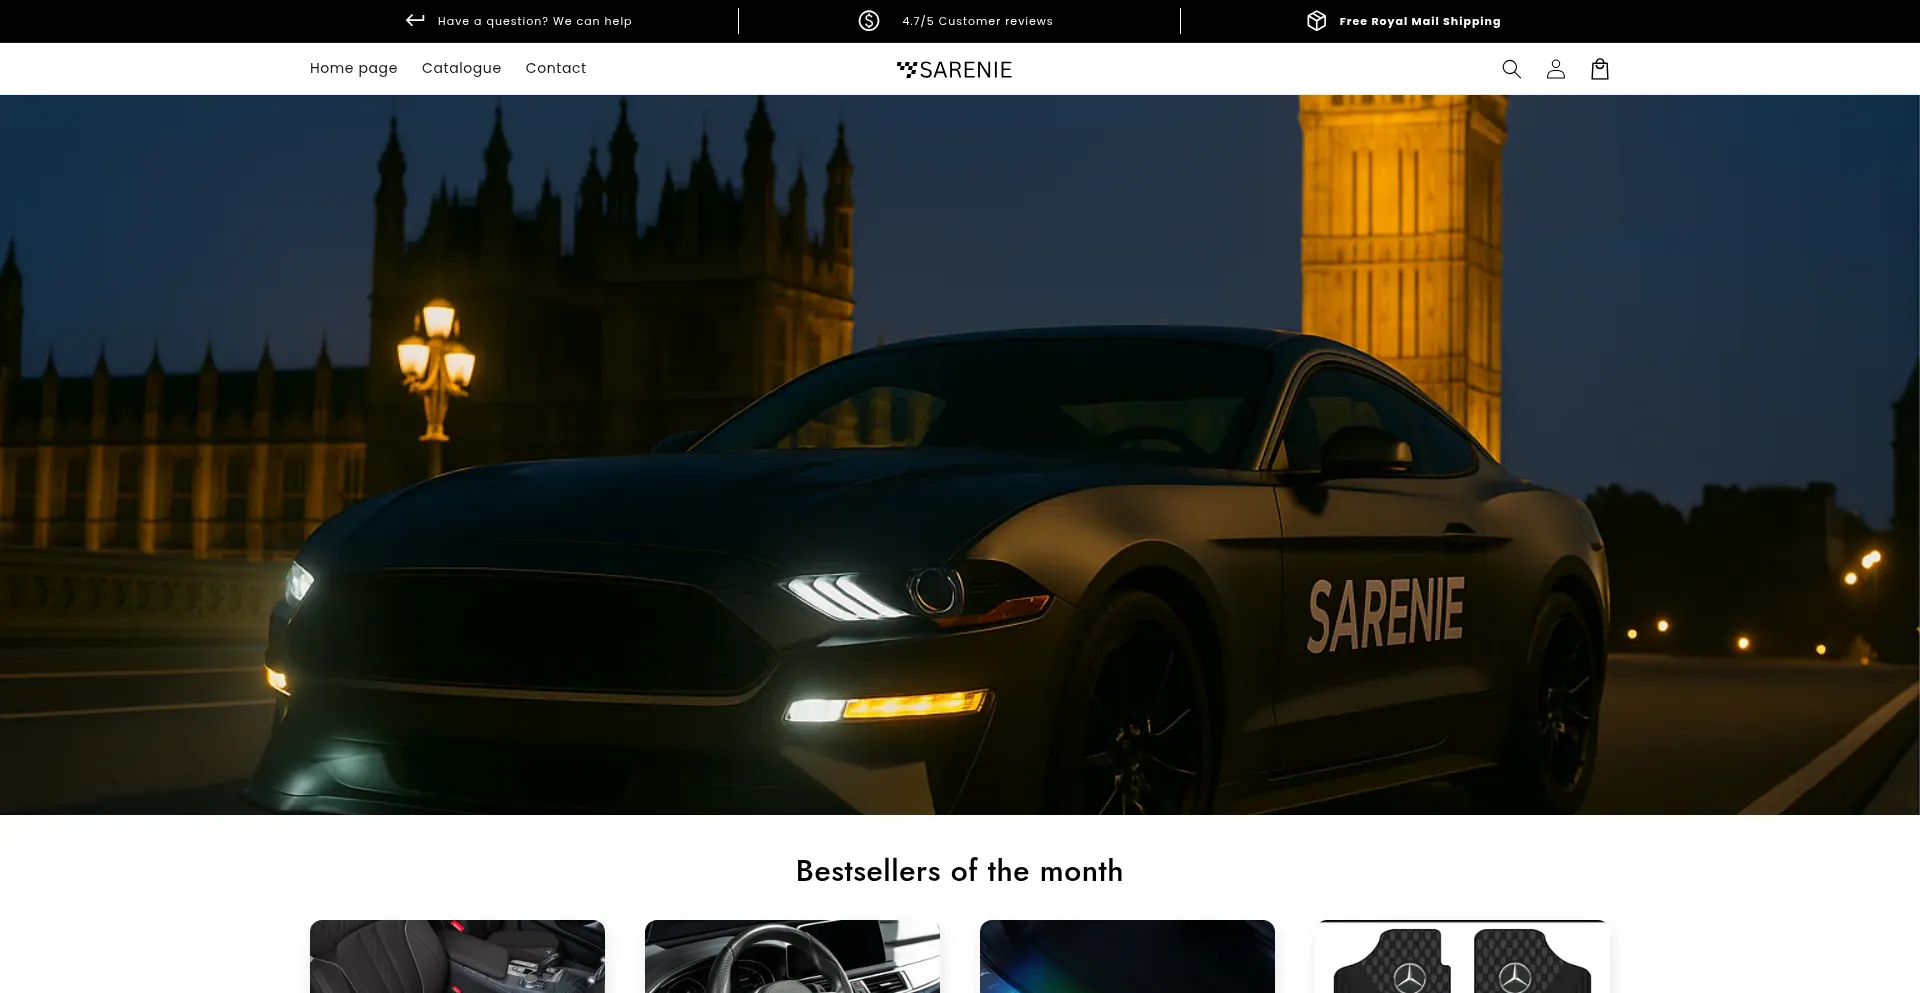Click the circled dollar reviews icon

(x=868, y=21)
